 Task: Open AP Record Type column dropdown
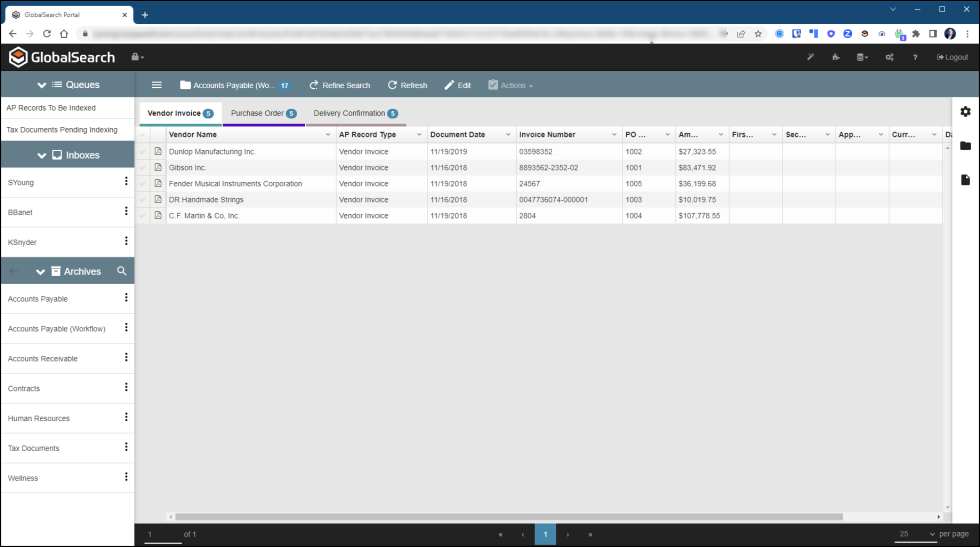419,134
